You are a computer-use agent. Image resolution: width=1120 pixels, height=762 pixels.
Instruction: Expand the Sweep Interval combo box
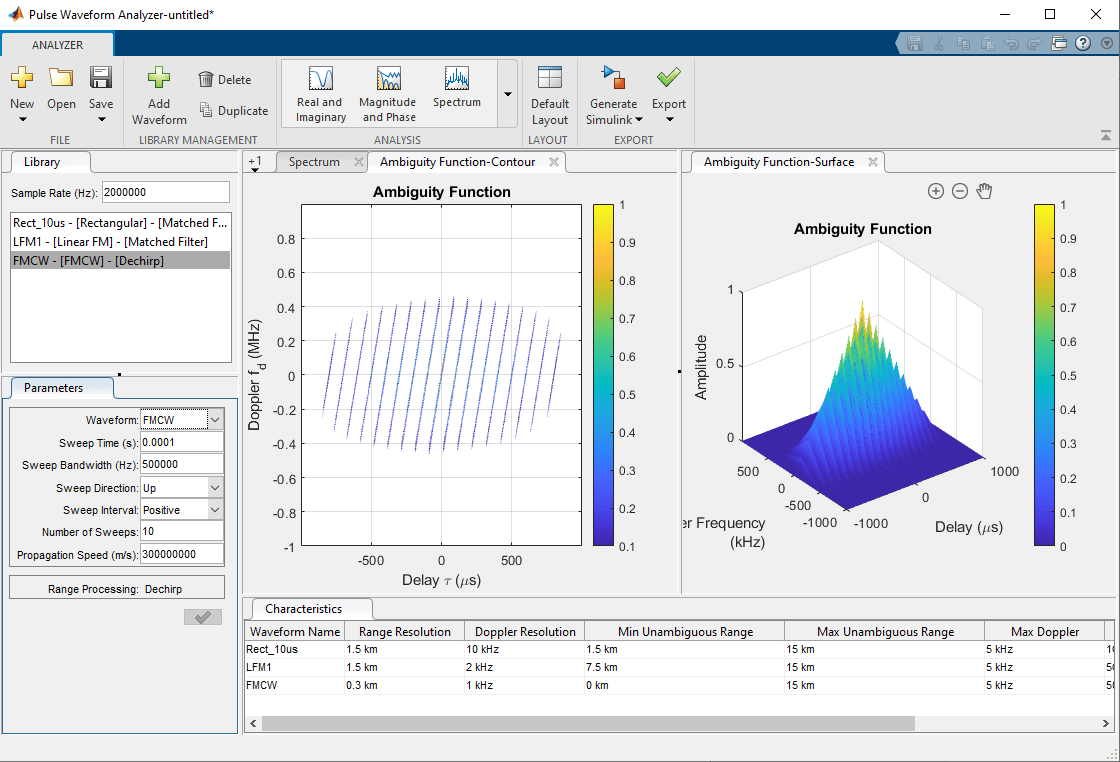coord(215,510)
